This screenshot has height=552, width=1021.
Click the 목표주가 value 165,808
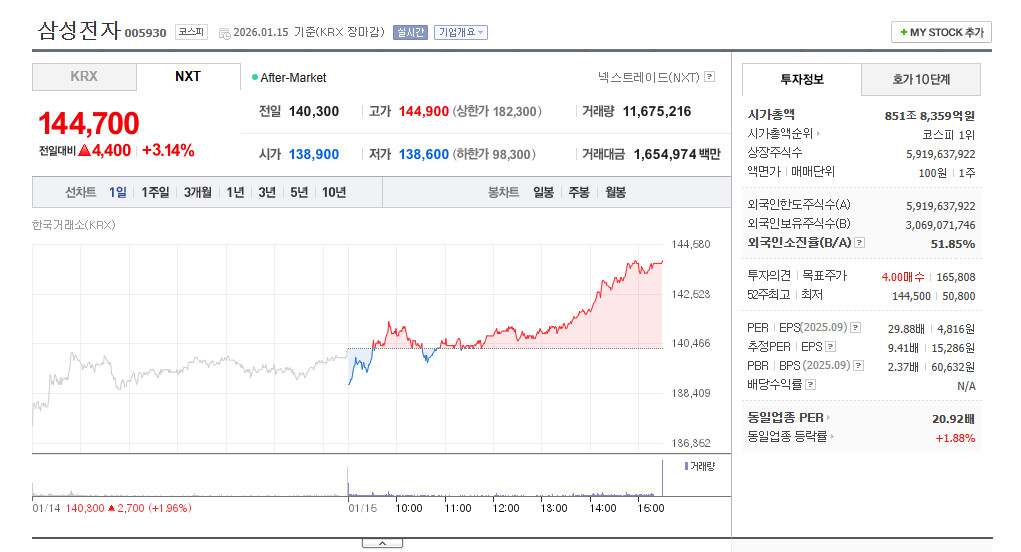[956, 277]
